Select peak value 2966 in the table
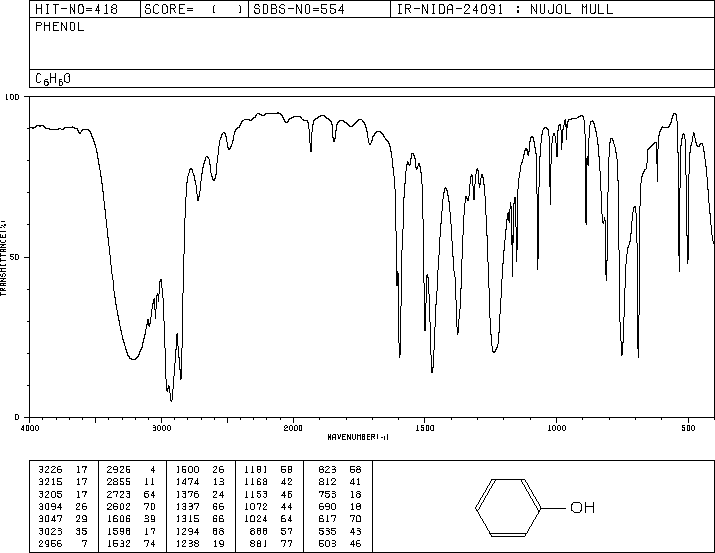The width and height of the screenshot is (715, 553). click(50, 543)
